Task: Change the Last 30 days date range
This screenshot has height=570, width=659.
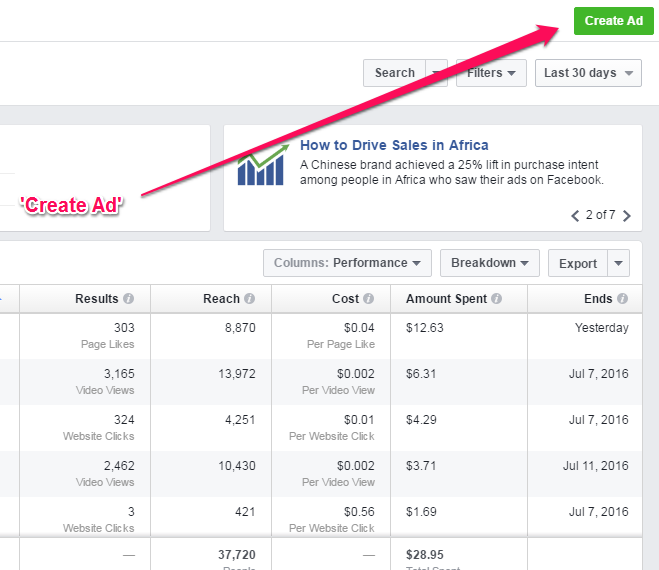Action: click(x=587, y=73)
